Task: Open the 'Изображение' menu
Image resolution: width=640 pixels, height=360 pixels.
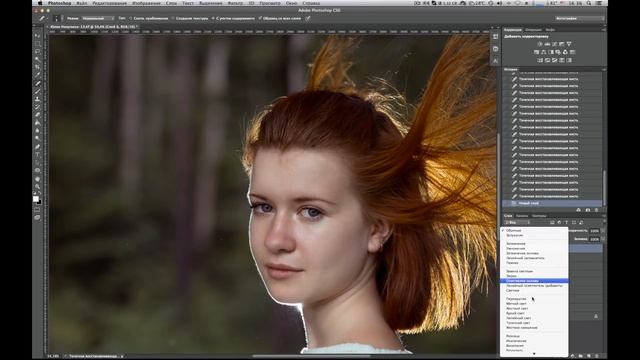Action: click(x=146, y=3)
